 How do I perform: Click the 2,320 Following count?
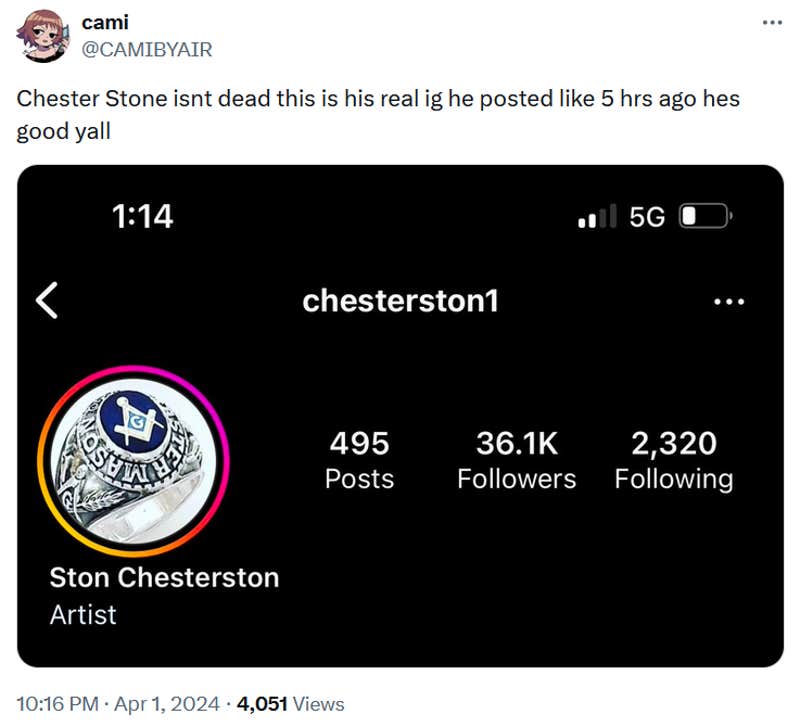click(x=675, y=460)
